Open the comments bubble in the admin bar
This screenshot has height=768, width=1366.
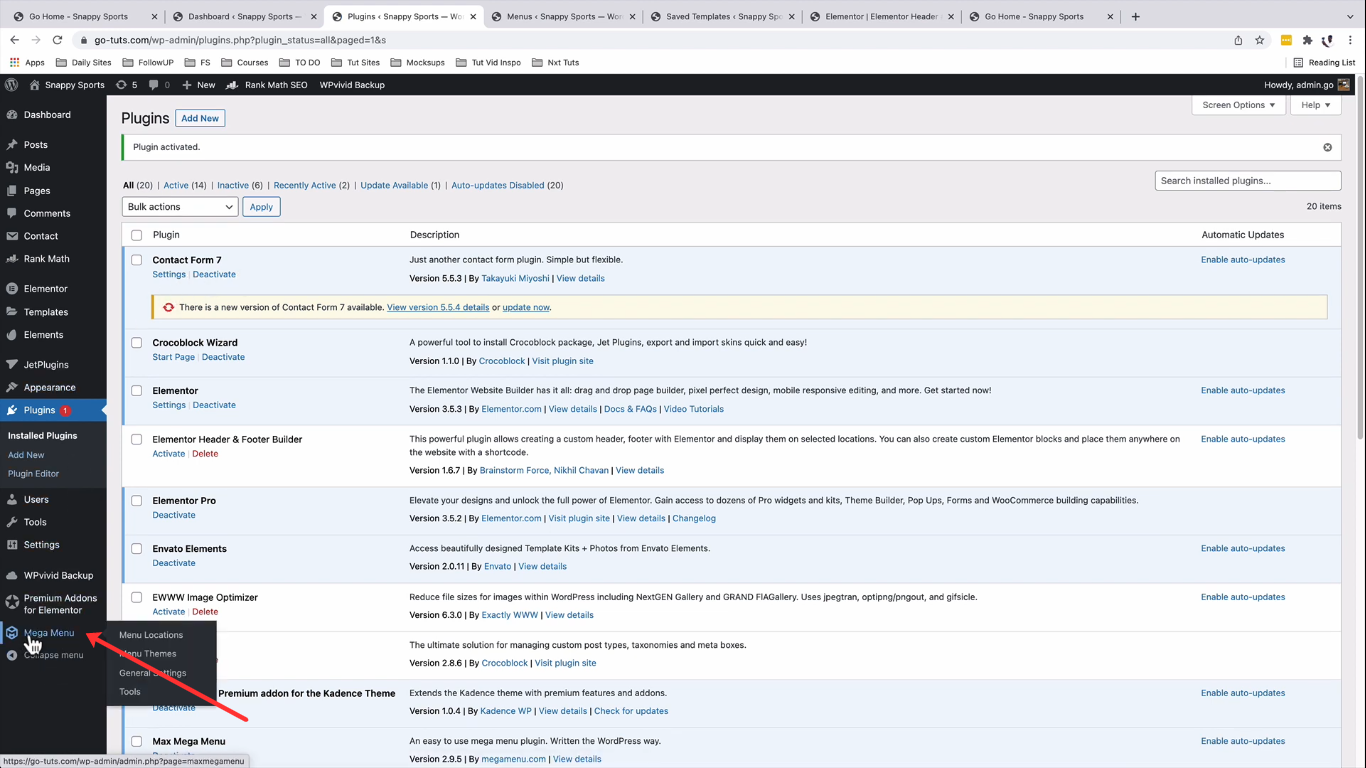click(x=159, y=85)
